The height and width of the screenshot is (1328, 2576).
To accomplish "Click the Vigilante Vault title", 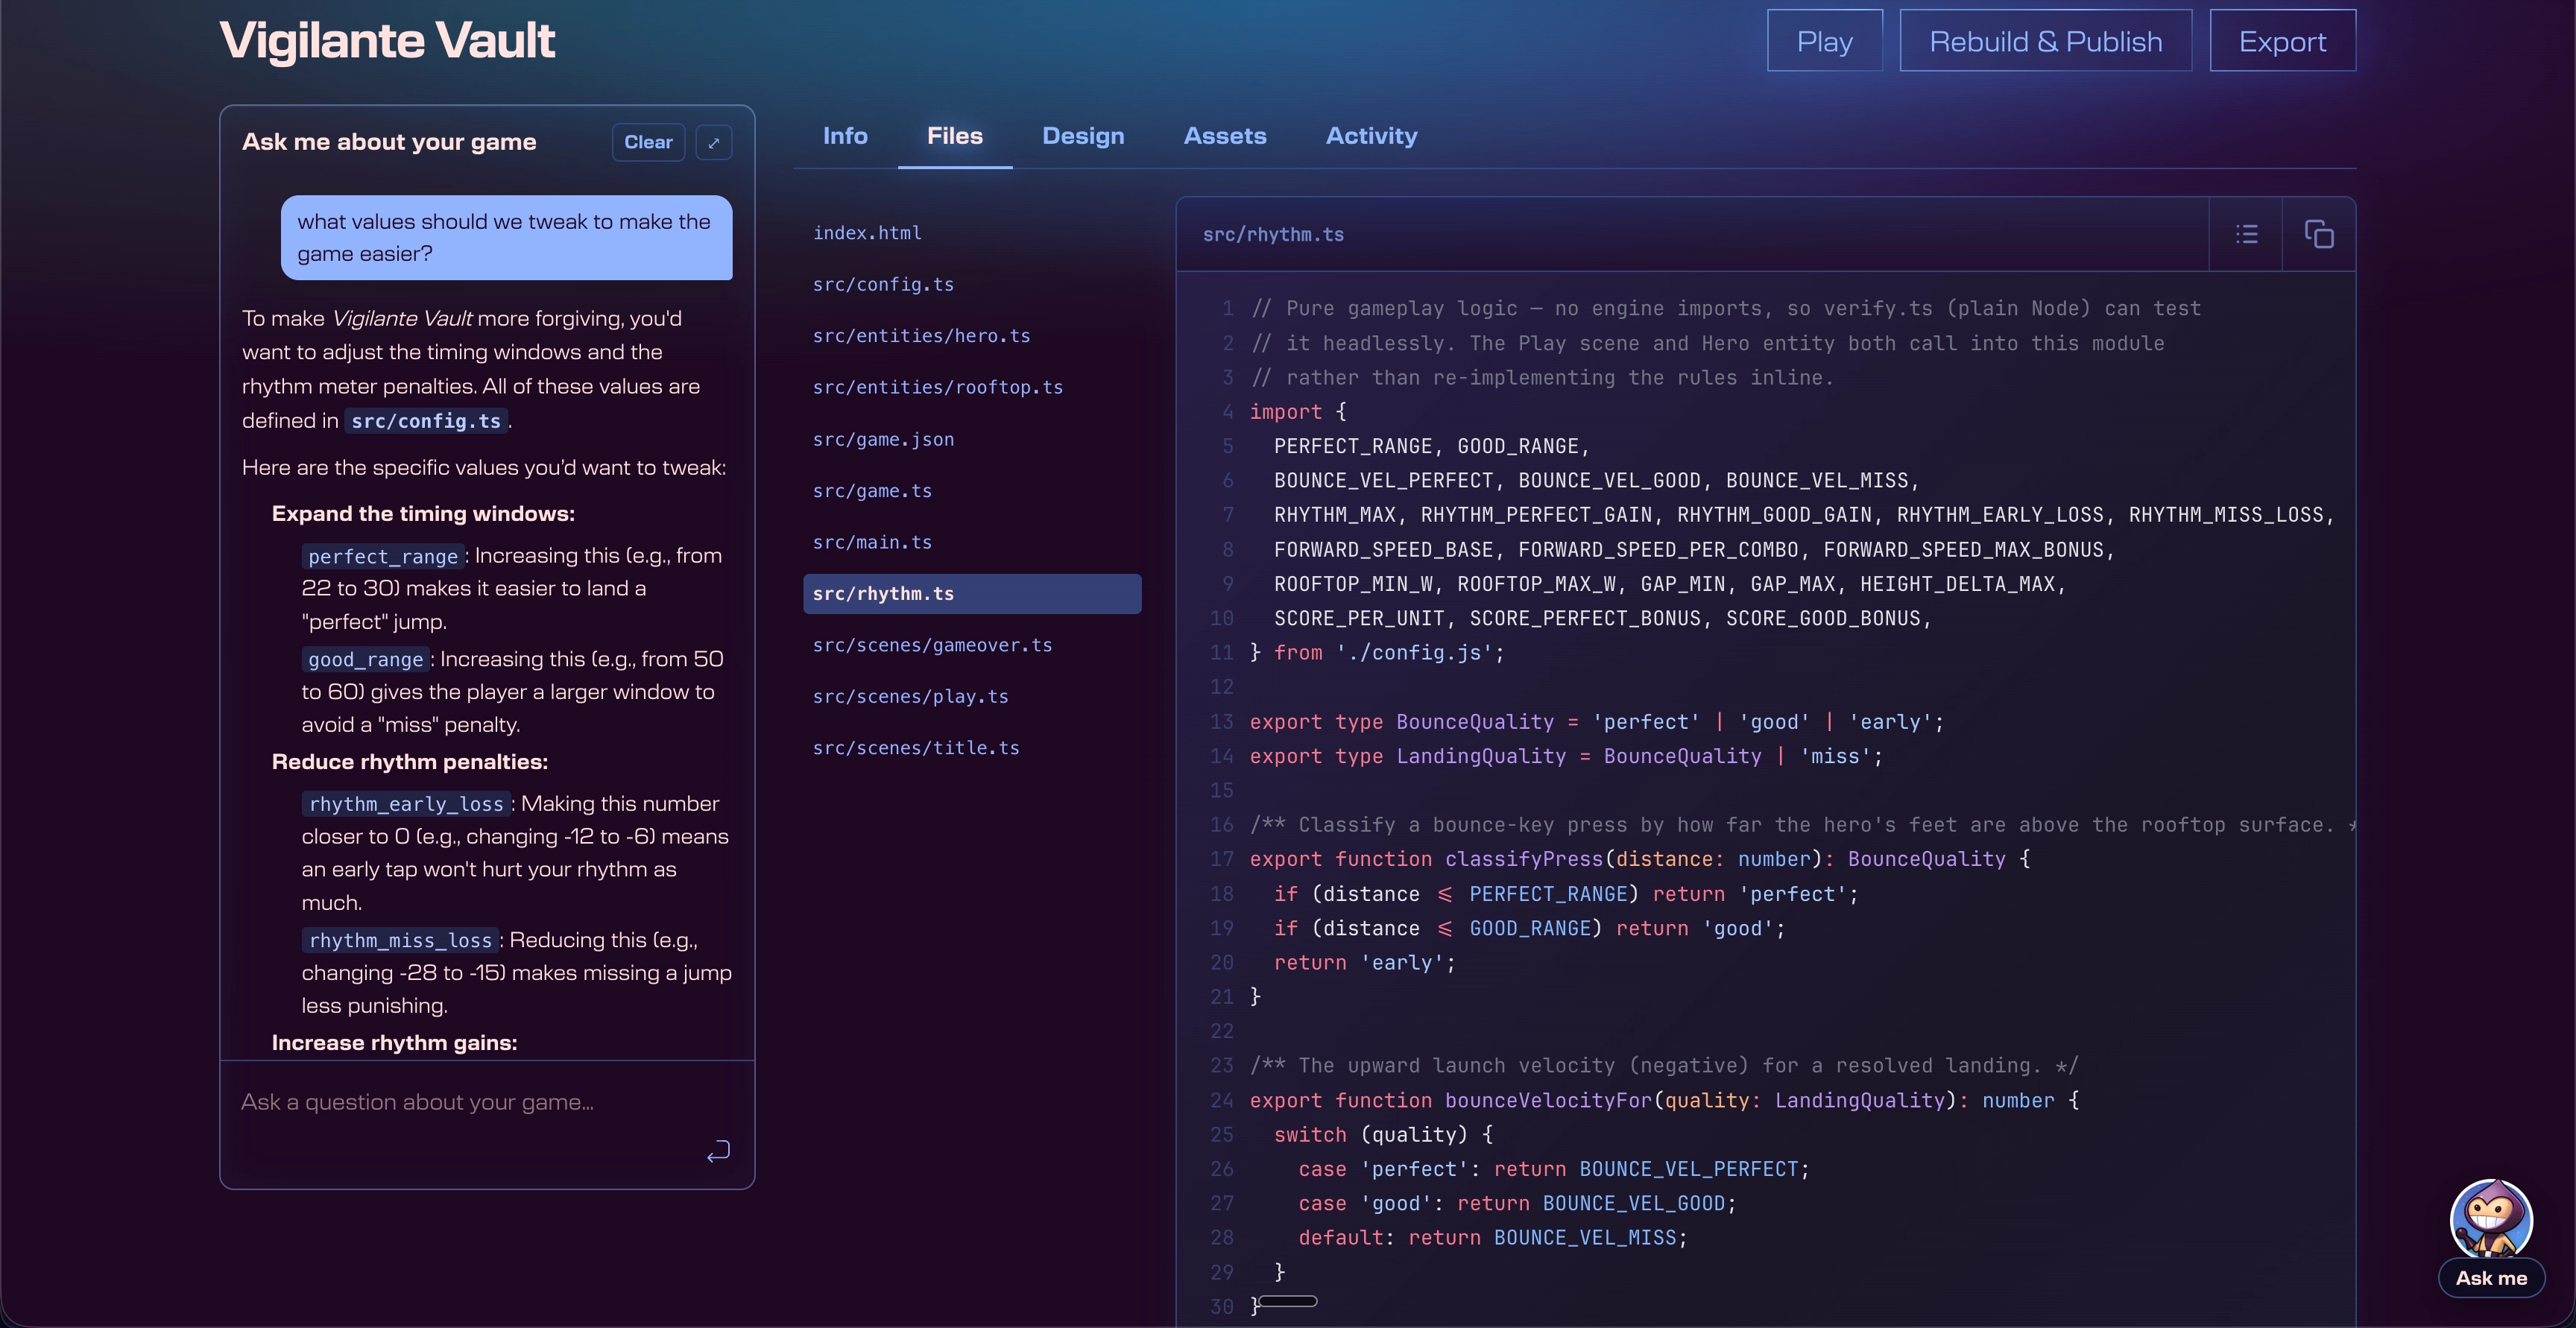I will [x=387, y=41].
